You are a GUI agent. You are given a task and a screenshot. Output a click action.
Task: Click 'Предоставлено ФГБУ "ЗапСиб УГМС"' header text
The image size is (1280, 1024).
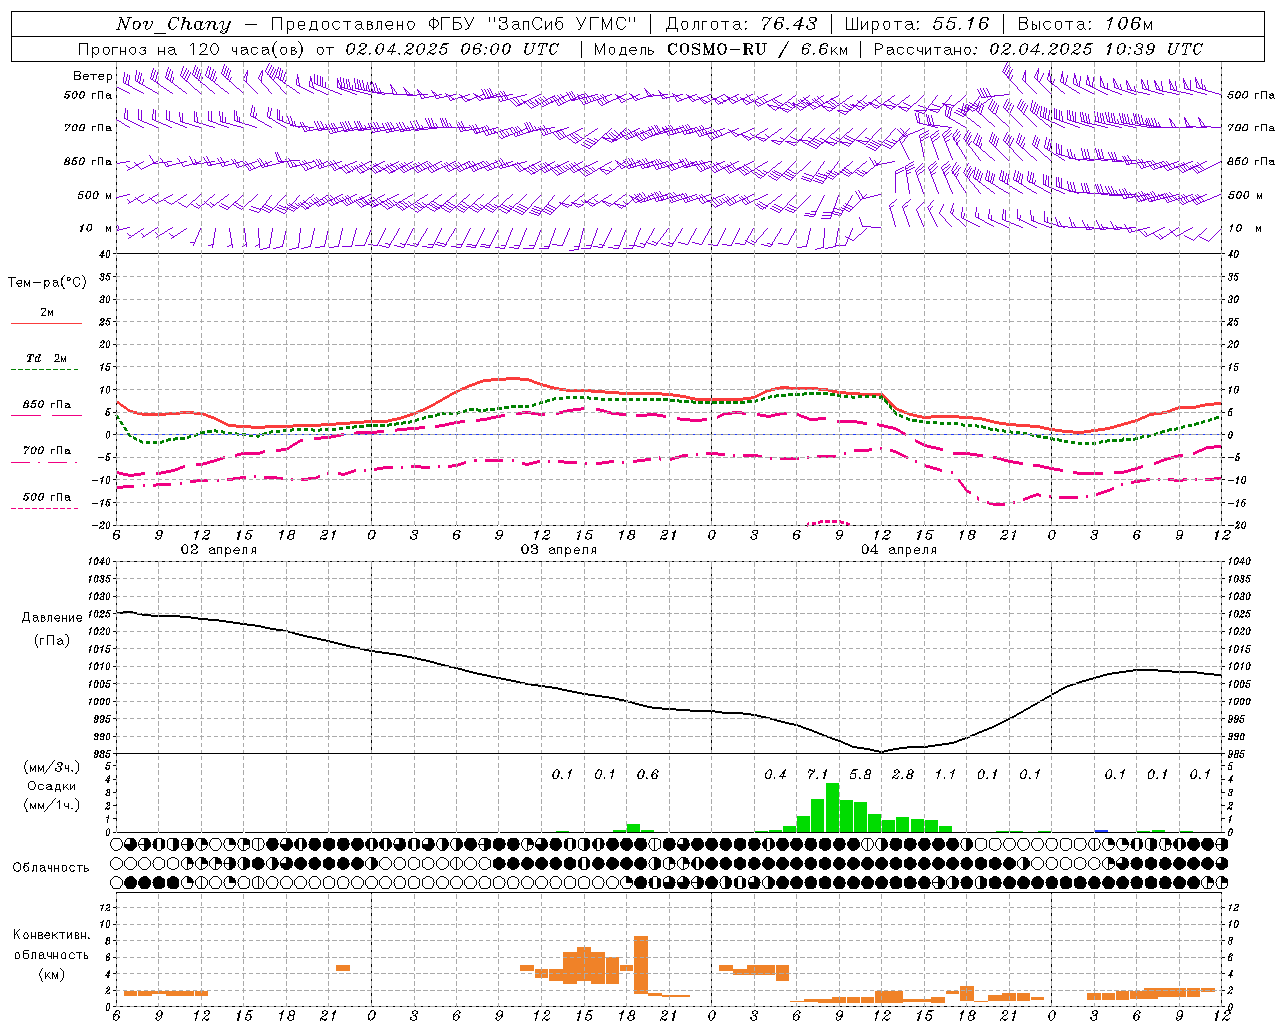tap(453, 24)
